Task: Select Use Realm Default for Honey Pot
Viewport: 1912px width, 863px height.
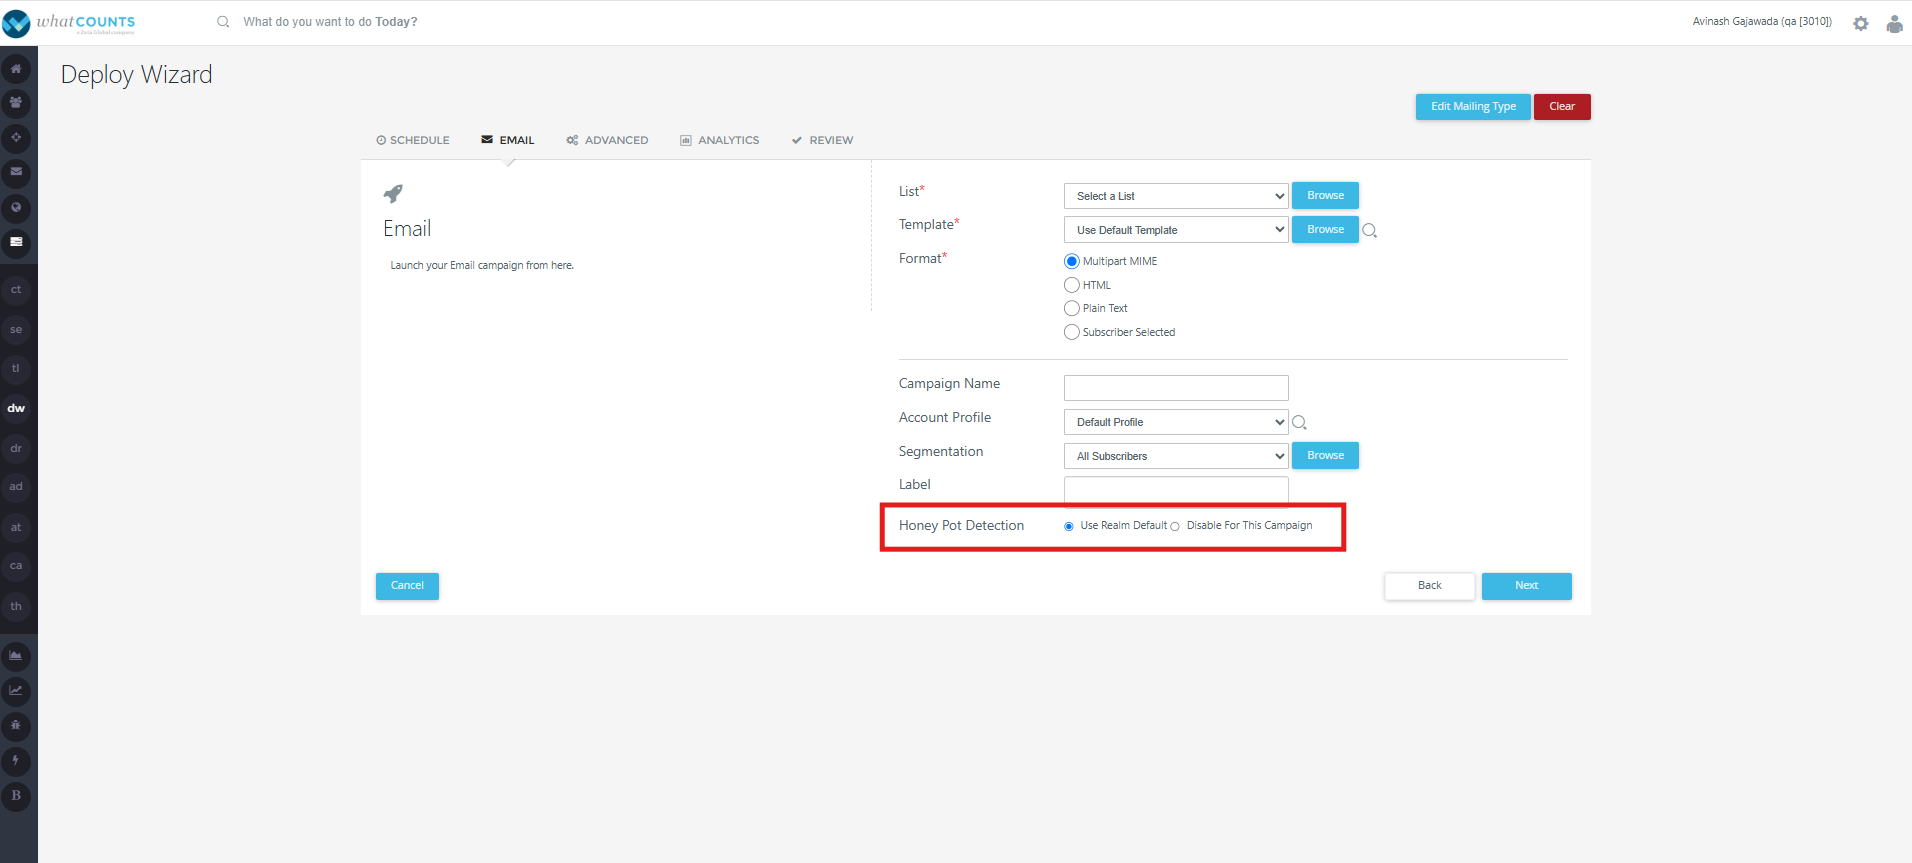Action: pos(1069,527)
